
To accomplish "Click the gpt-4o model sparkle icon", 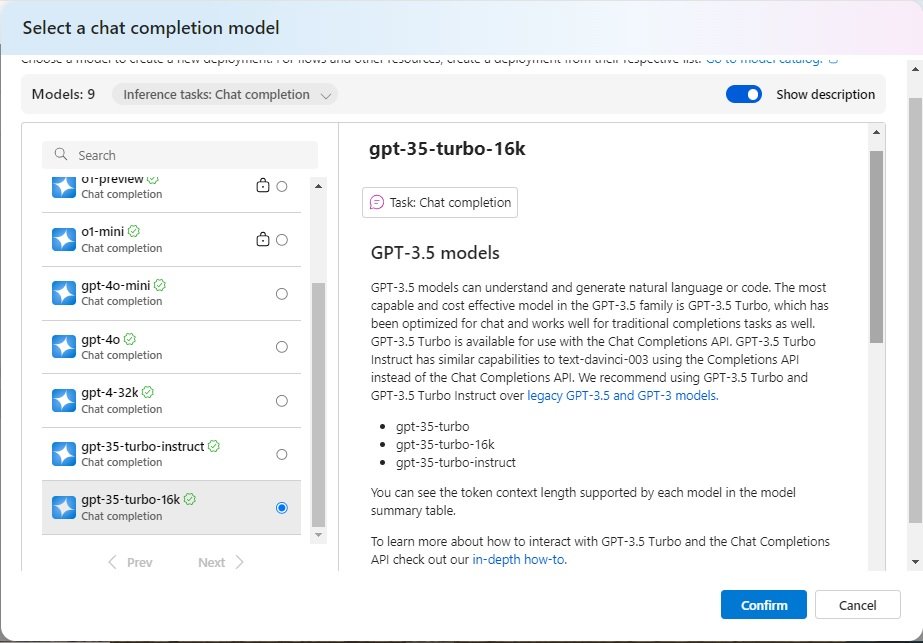I will pyautogui.click(x=64, y=347).
